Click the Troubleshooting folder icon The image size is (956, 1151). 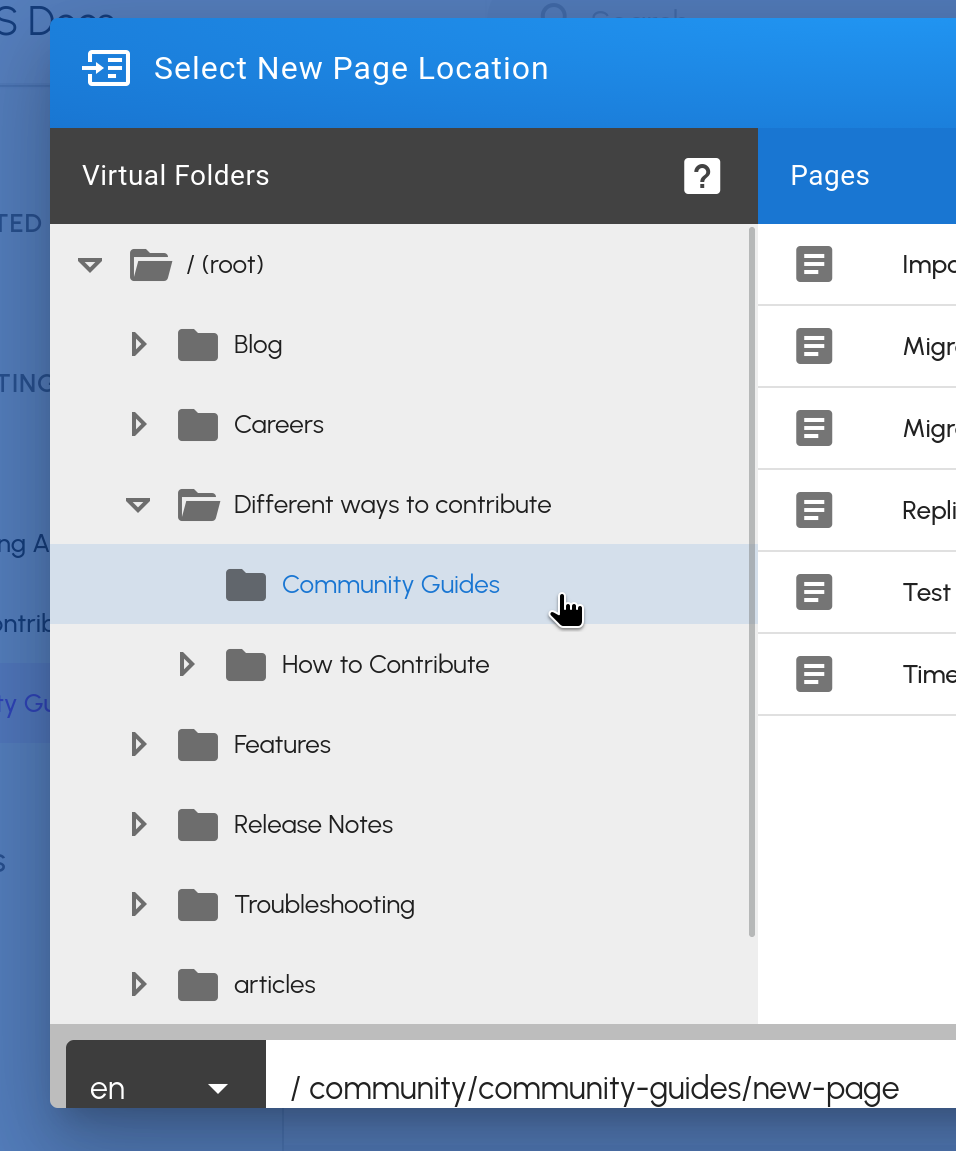click(198, 905)
